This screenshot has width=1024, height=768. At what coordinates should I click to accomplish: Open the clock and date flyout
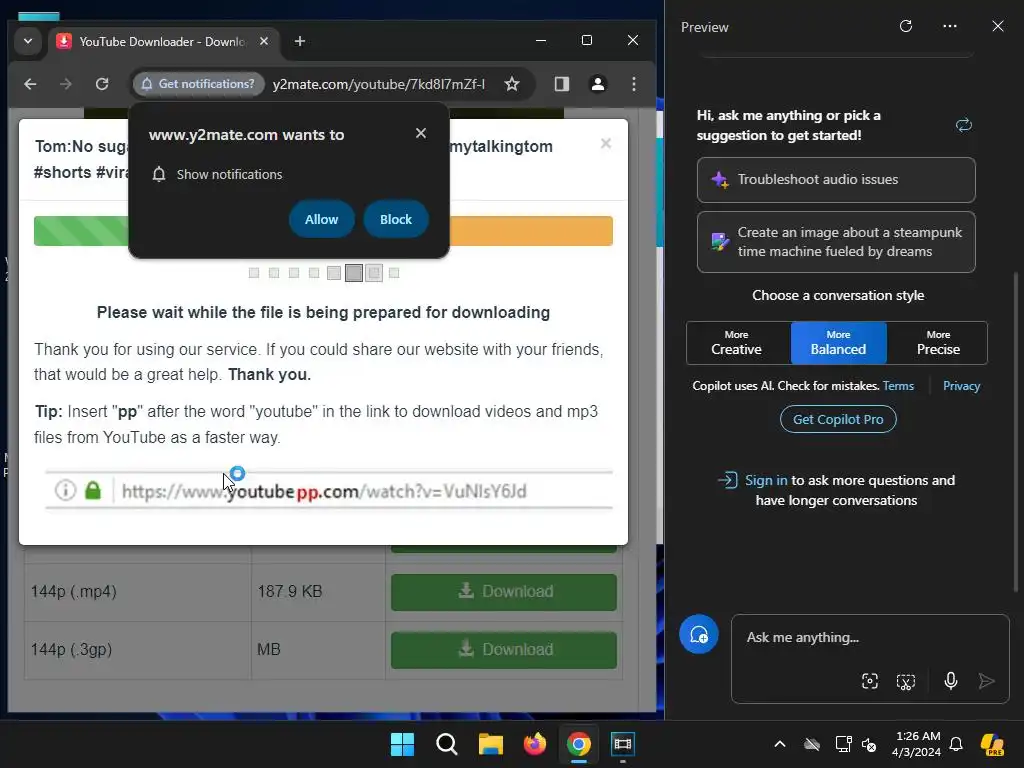tap(917, 744)
